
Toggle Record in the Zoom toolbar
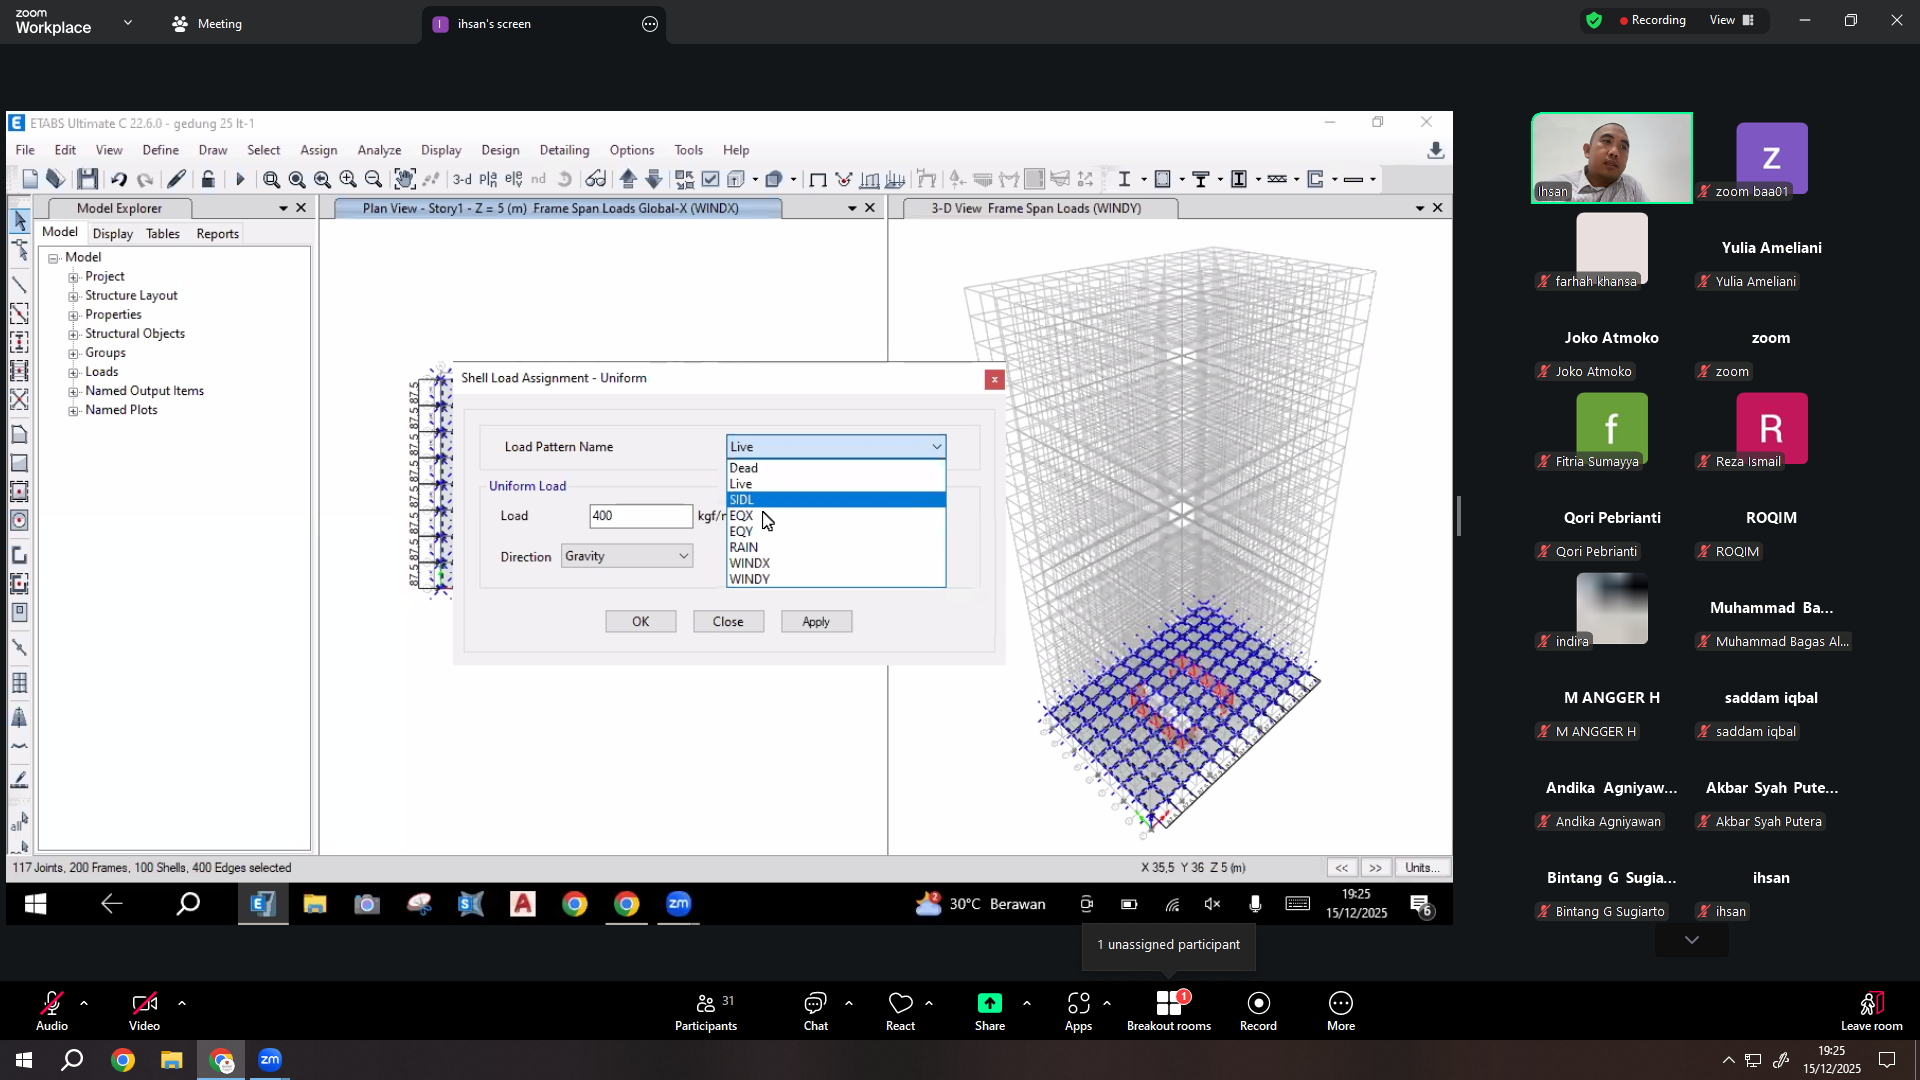[x=1258, y=1011]
